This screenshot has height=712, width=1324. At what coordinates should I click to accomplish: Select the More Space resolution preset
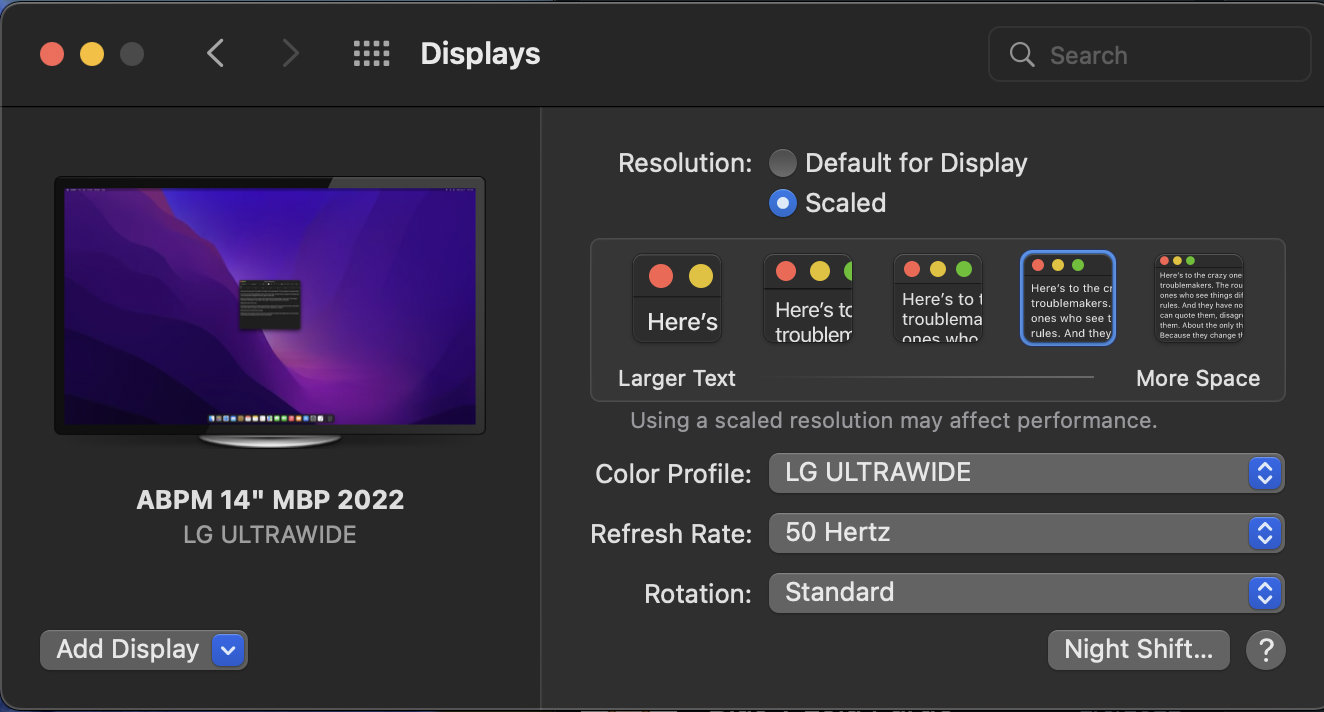point(1197,298)
